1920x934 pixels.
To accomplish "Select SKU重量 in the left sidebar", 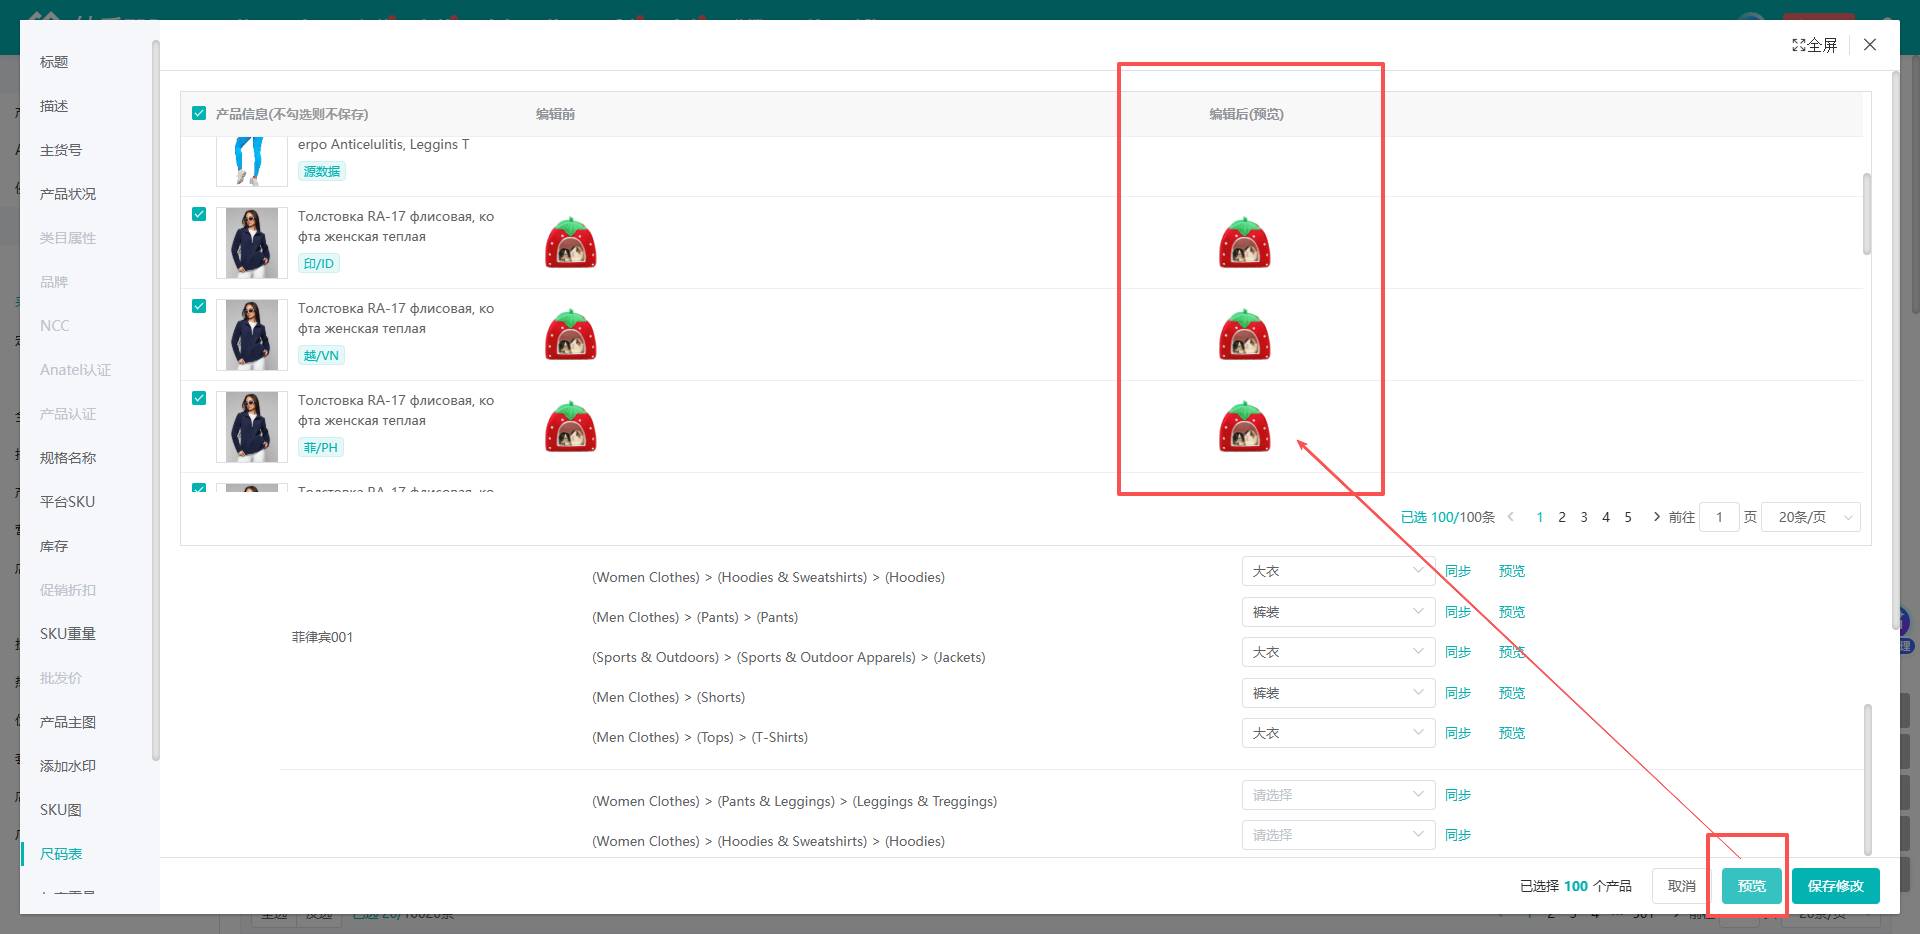I will pyautogui.click(x=68, y=634).
